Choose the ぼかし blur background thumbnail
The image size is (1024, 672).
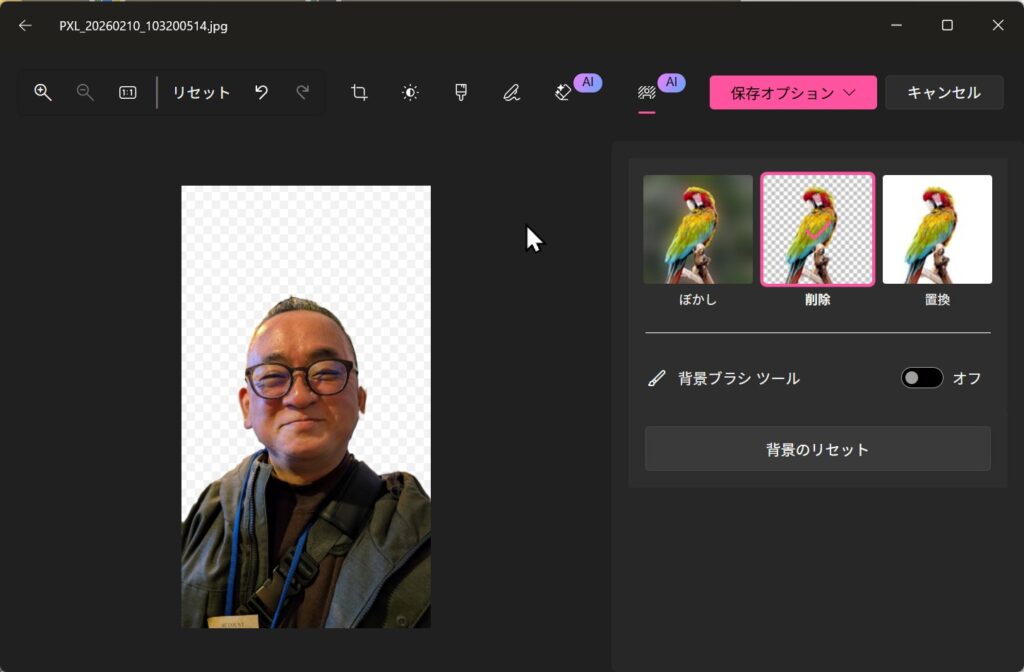click(x=698, y=230)
